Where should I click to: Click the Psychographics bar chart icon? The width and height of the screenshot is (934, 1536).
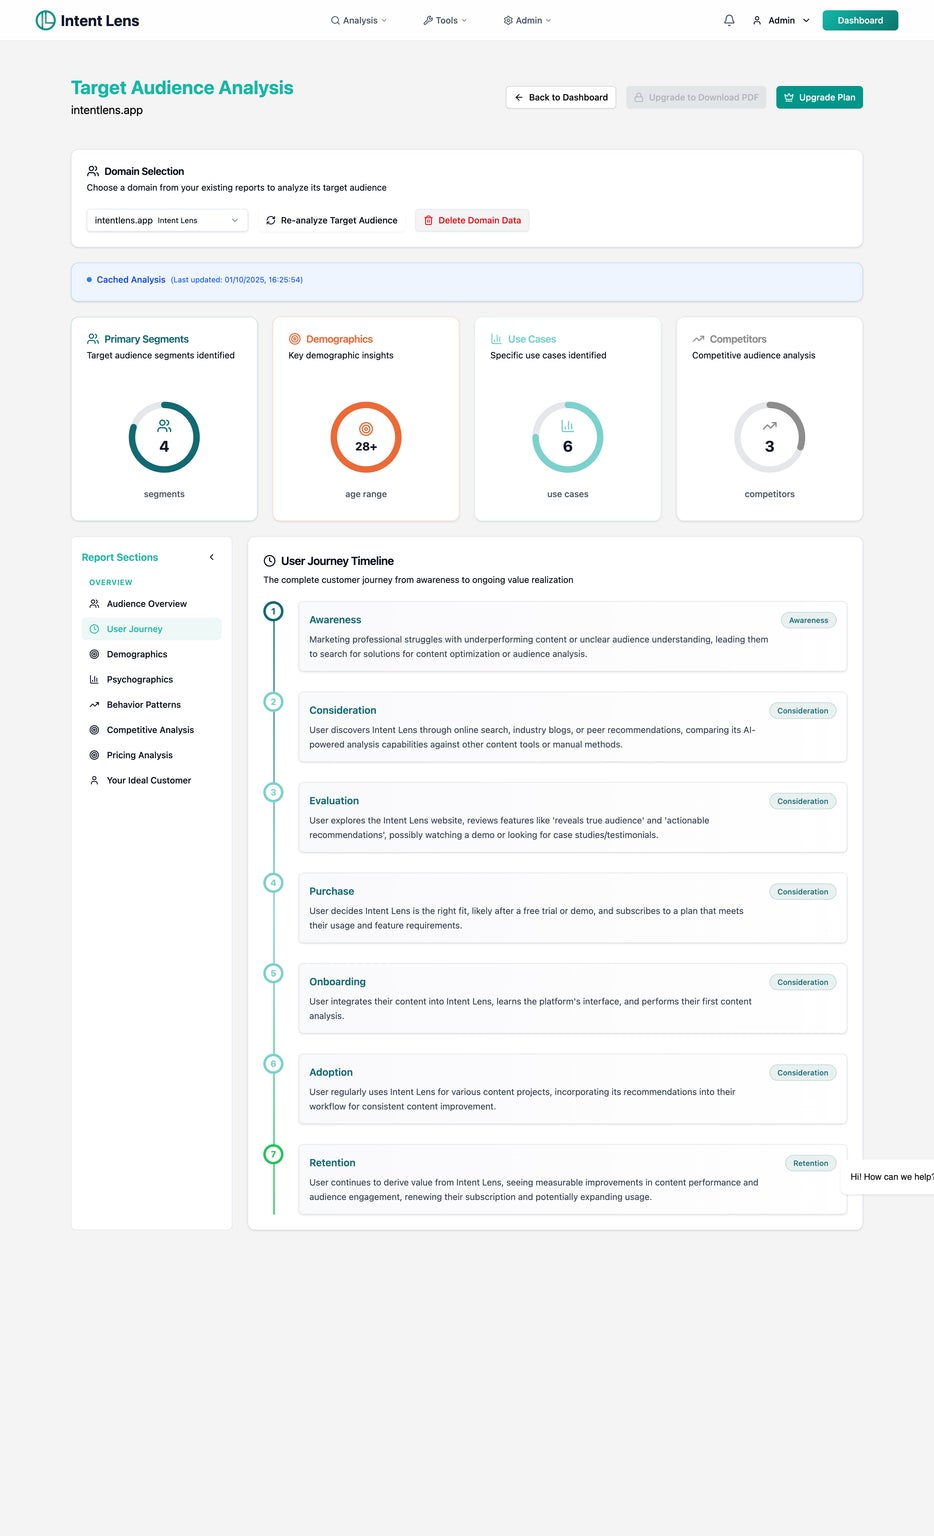(x=94, y=679)
